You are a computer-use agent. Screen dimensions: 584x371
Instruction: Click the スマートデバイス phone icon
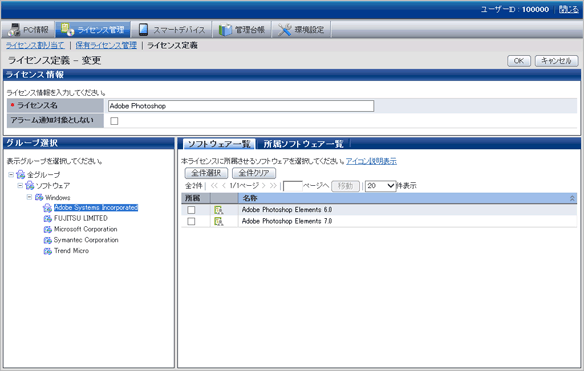coord(143,29)
